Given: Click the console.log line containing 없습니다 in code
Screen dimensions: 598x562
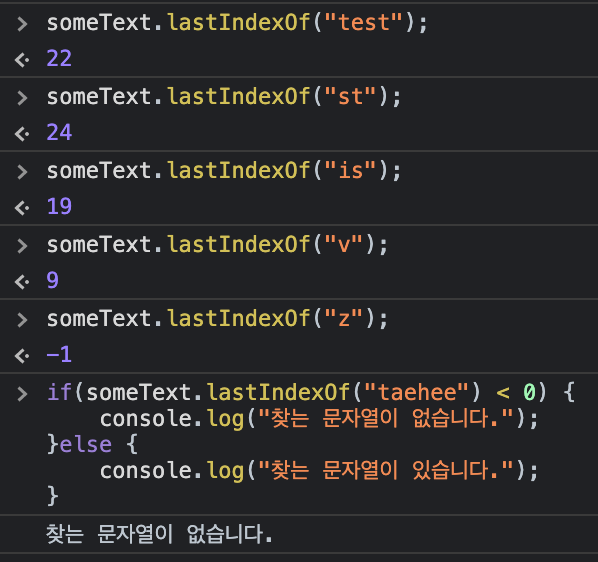Looking at the screenshot, I should [319, 419].
